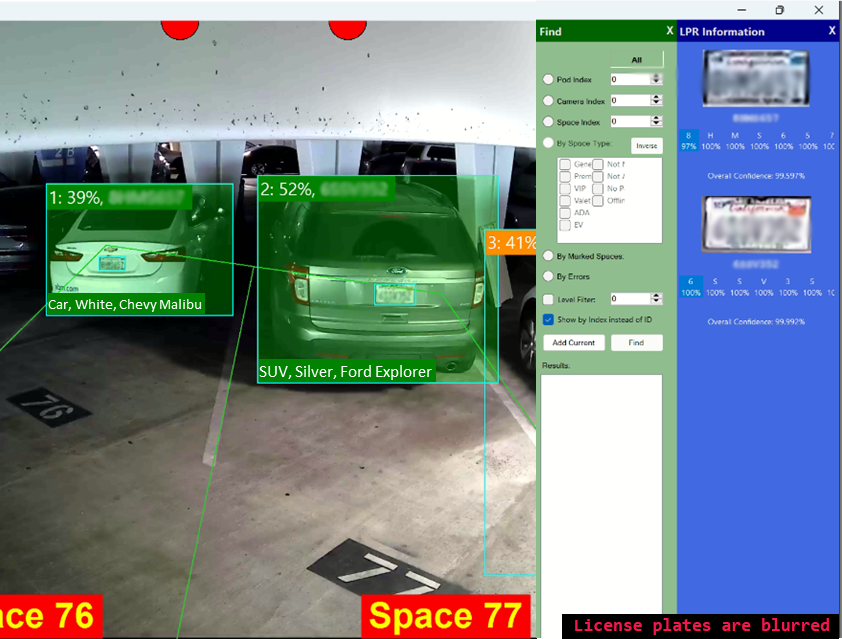Restore the window using title bar icon

pyautogui.click(x=780, y=10)
